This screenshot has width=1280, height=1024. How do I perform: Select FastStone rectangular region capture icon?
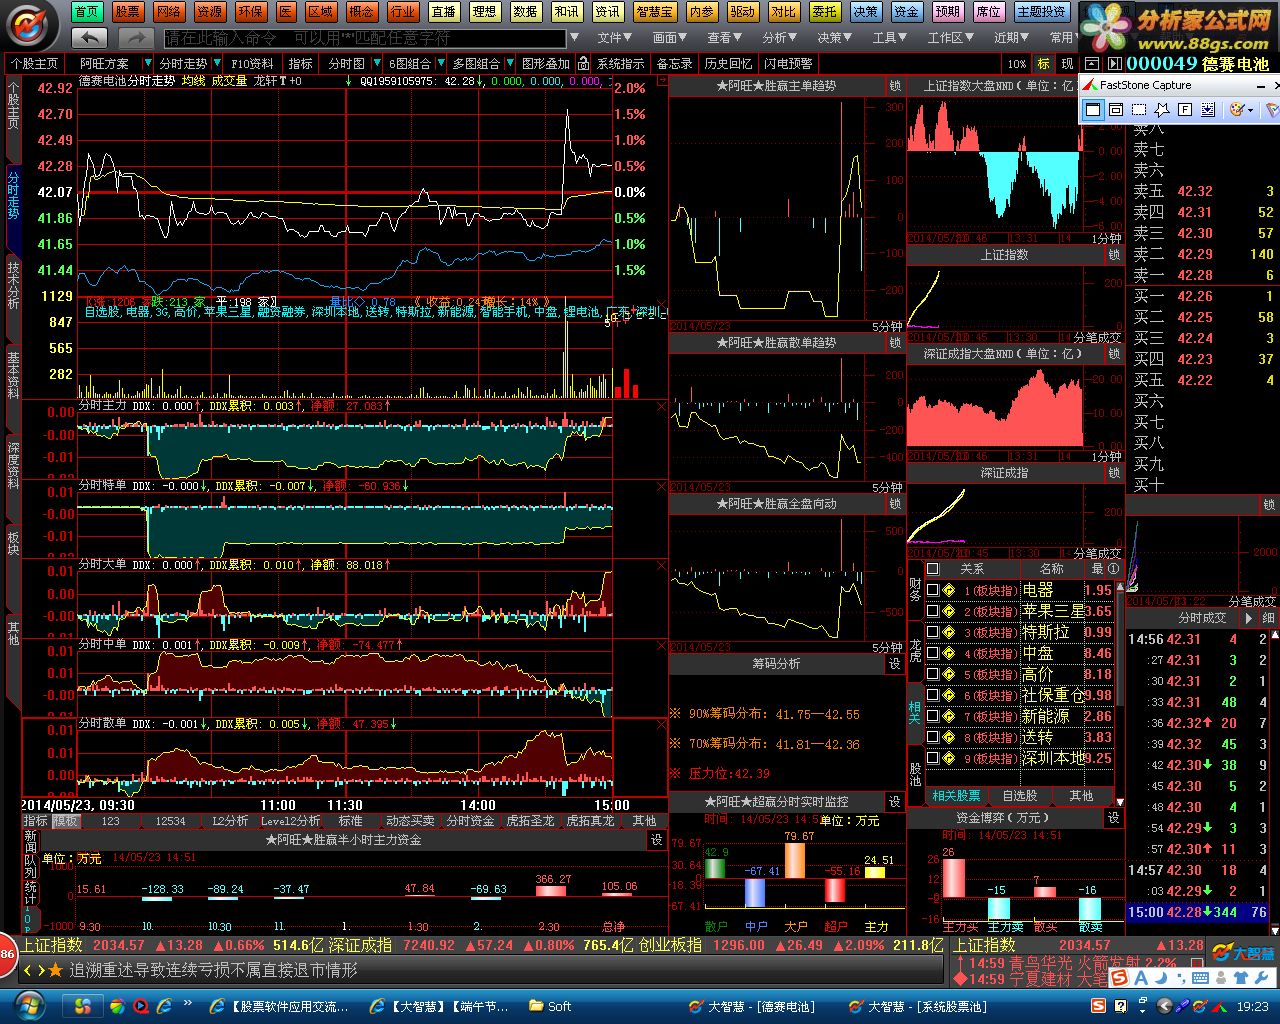1139,110
